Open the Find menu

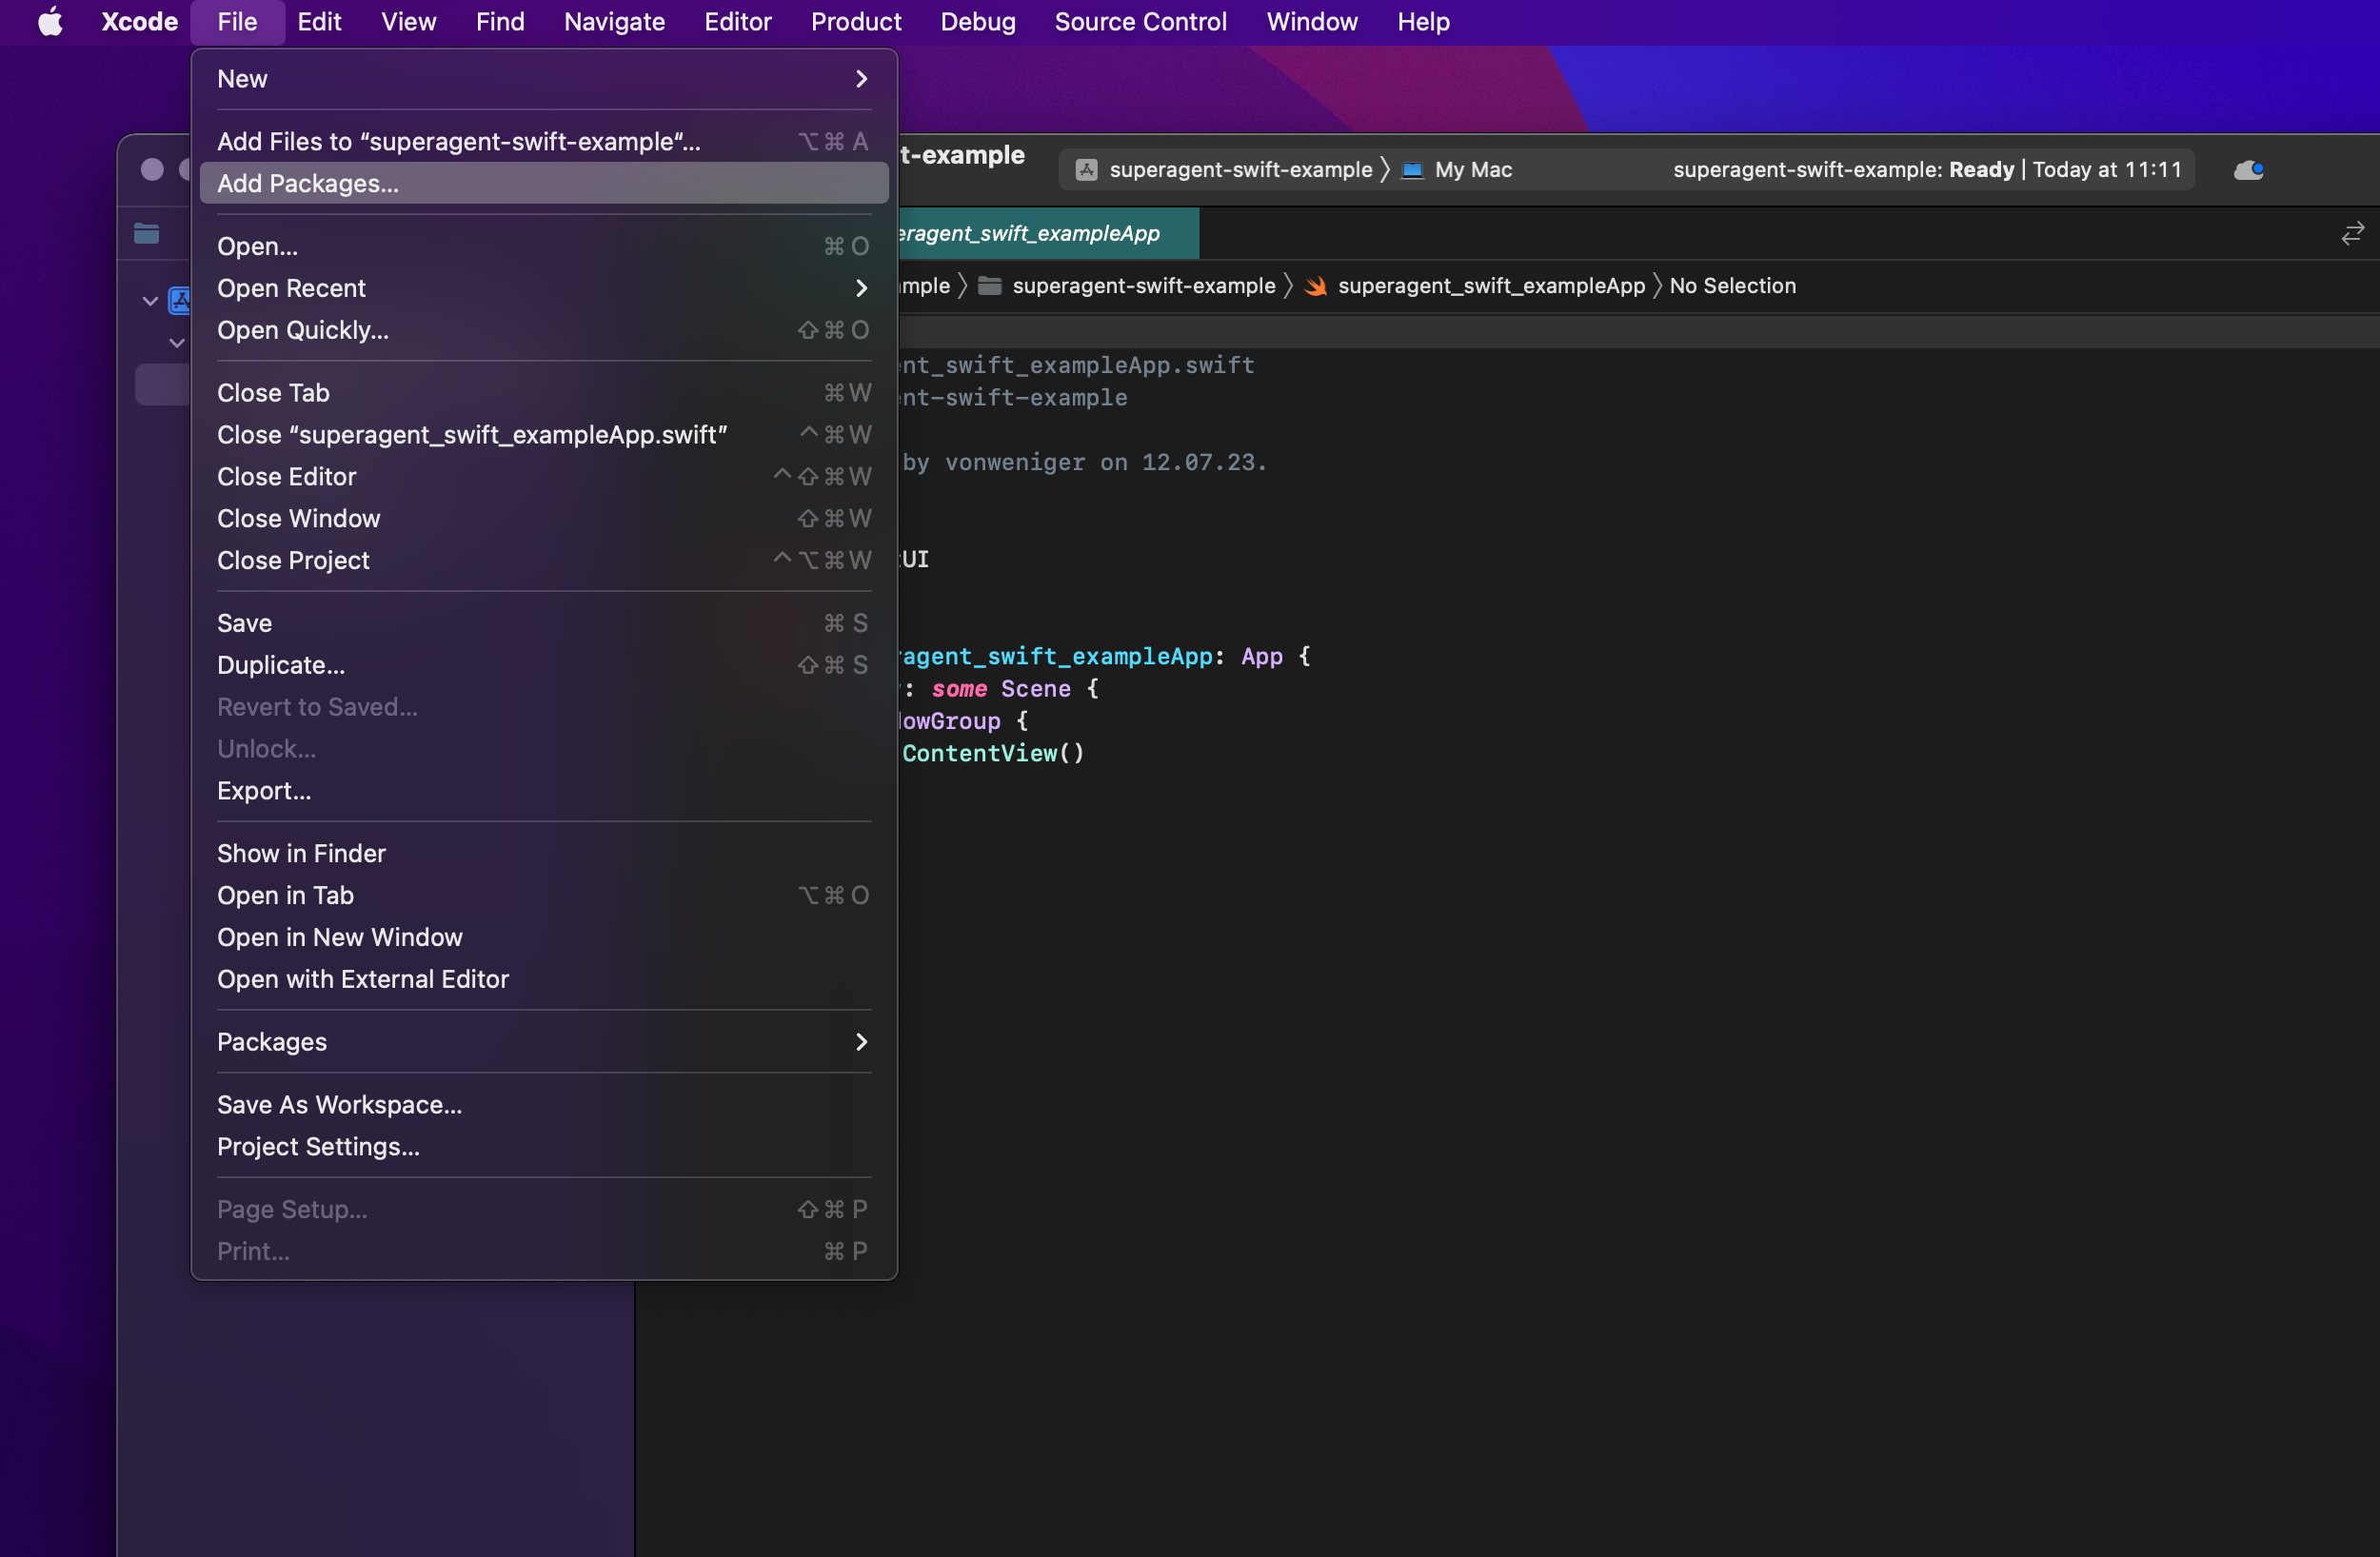(500, 22)
